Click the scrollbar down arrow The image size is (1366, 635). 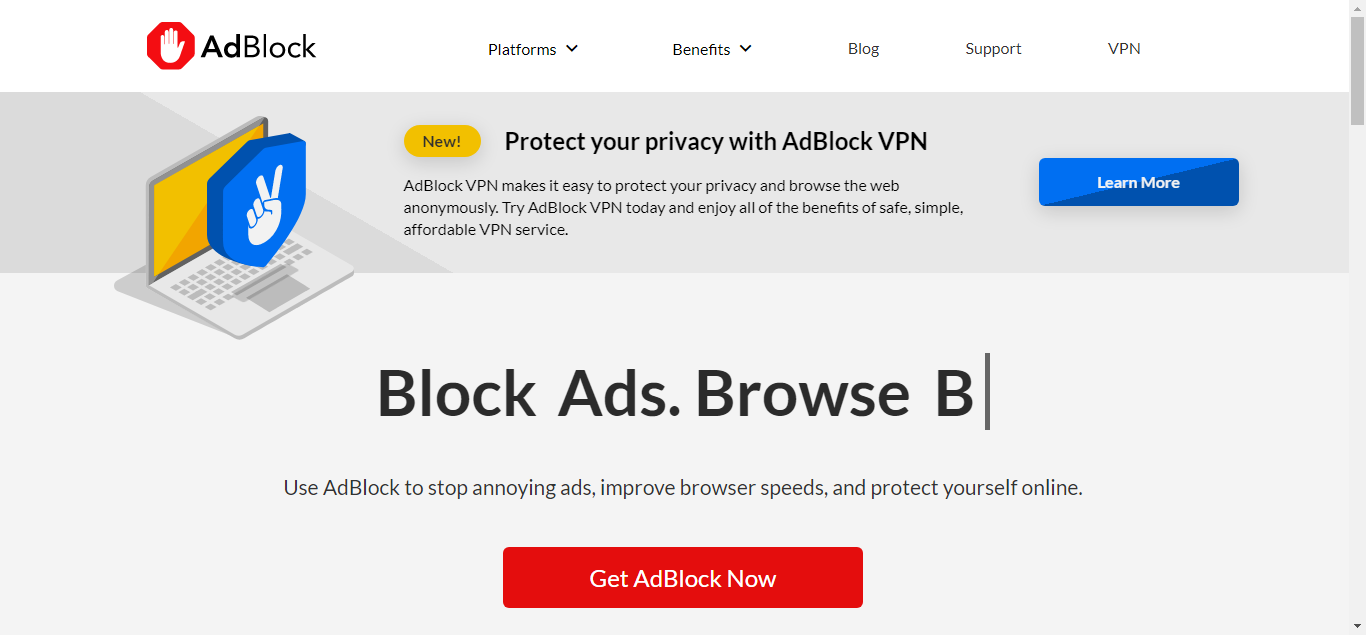1357,627
